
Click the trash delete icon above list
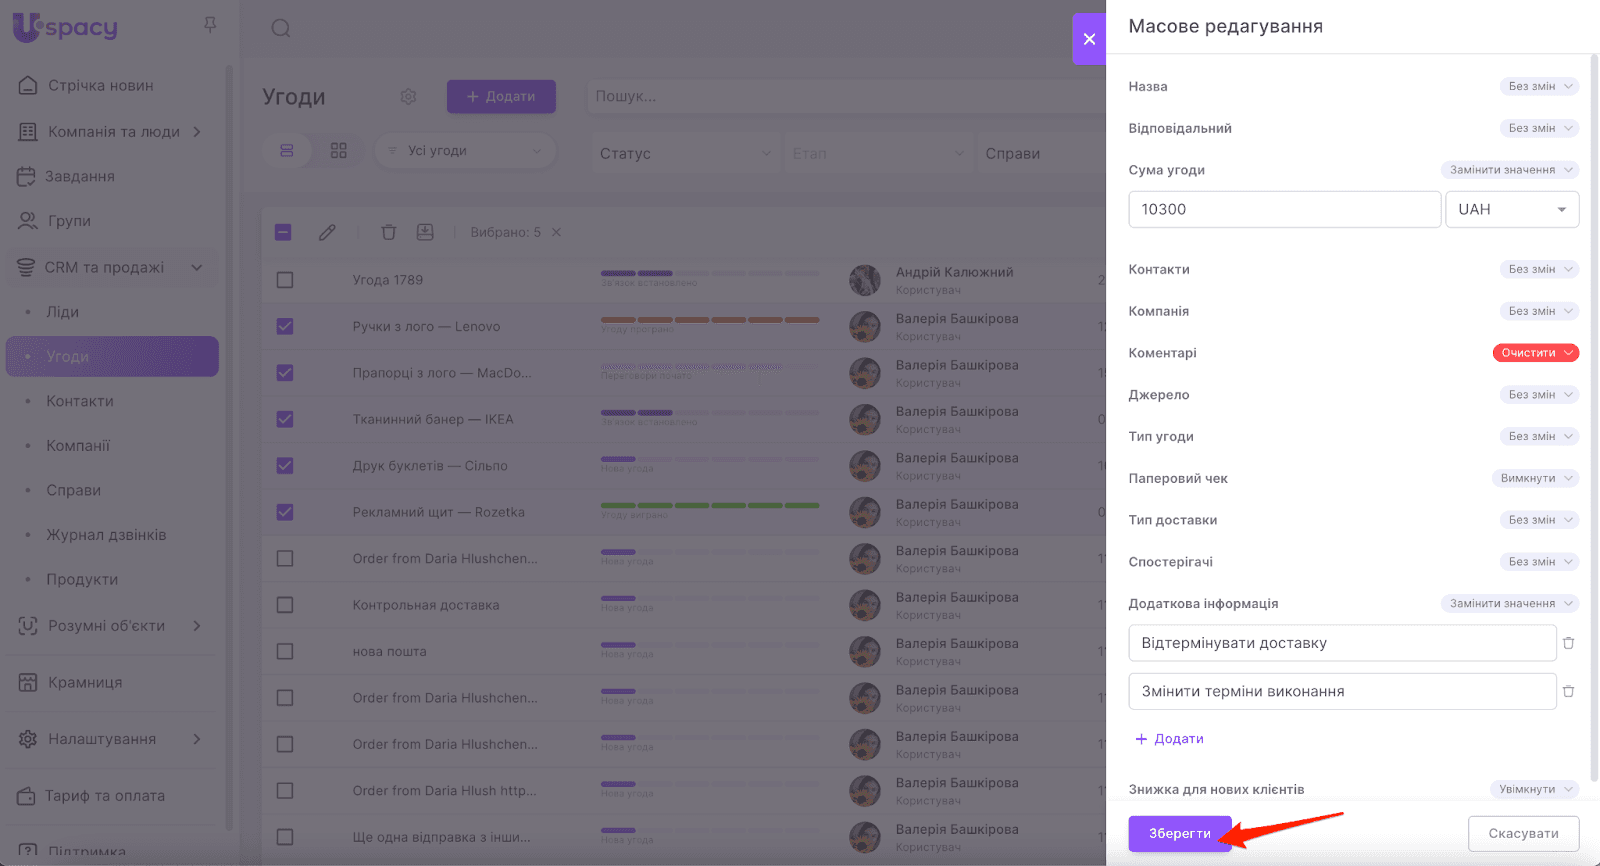388,232
